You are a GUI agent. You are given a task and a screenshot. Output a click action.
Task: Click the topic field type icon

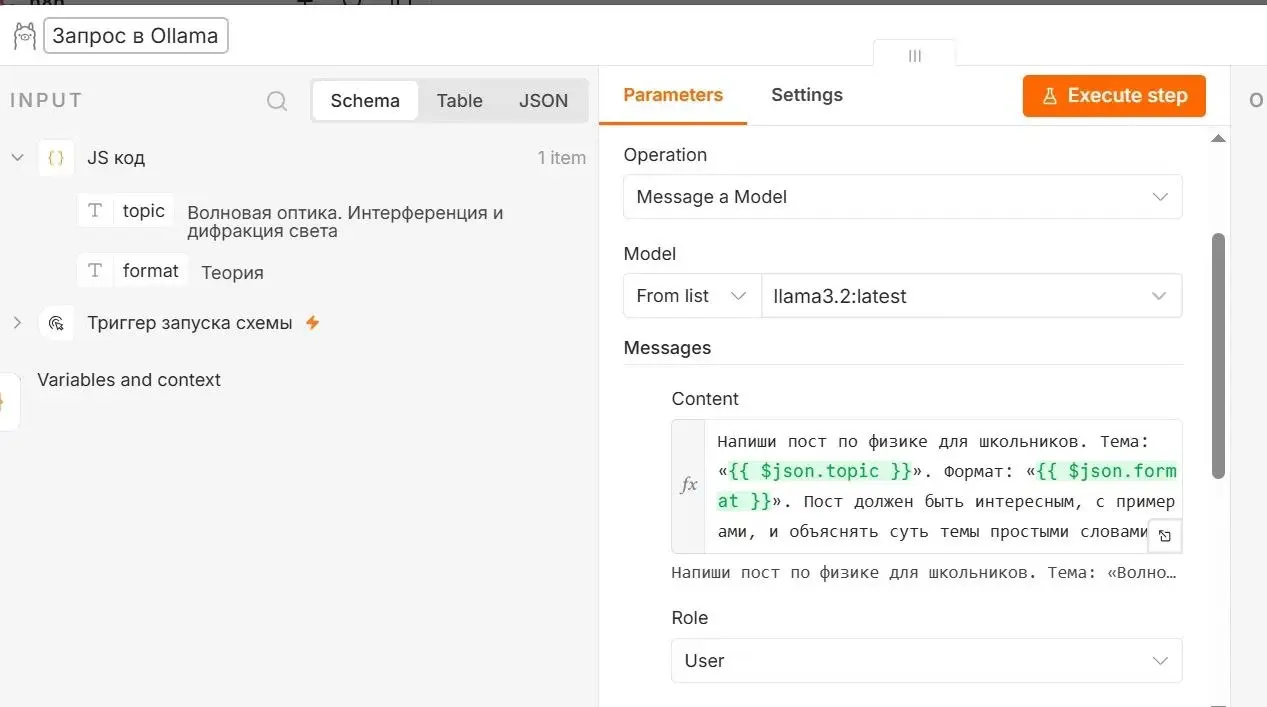point(95,211)
